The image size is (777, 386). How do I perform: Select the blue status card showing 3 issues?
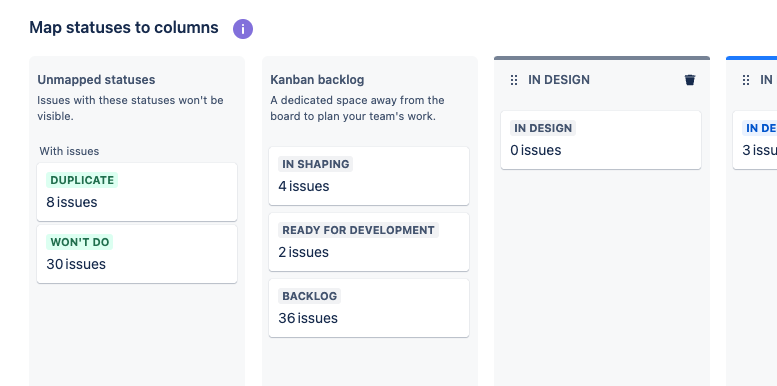(x=755, y=140)
